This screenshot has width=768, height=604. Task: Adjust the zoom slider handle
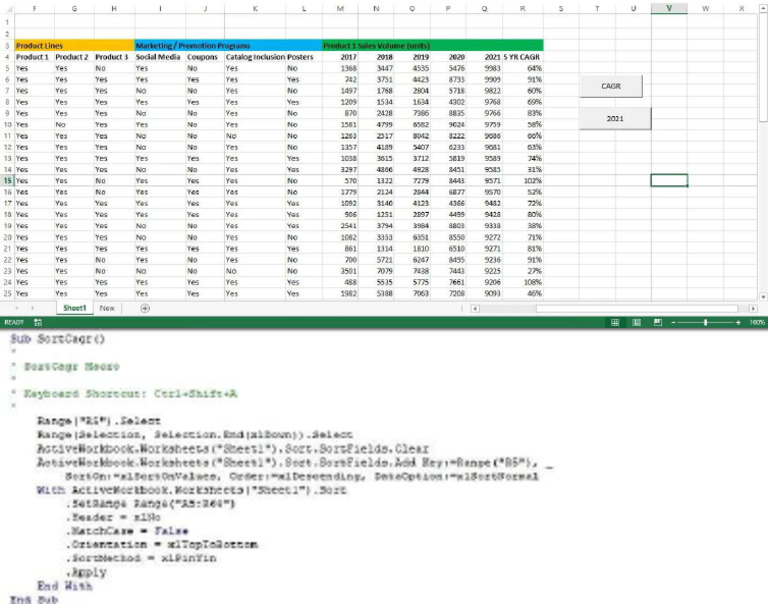(x=706, y=323)
